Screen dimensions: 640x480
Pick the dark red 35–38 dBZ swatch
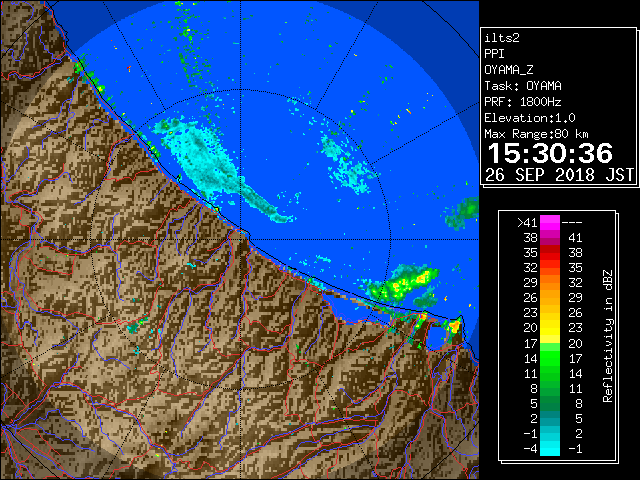(550, 253)
